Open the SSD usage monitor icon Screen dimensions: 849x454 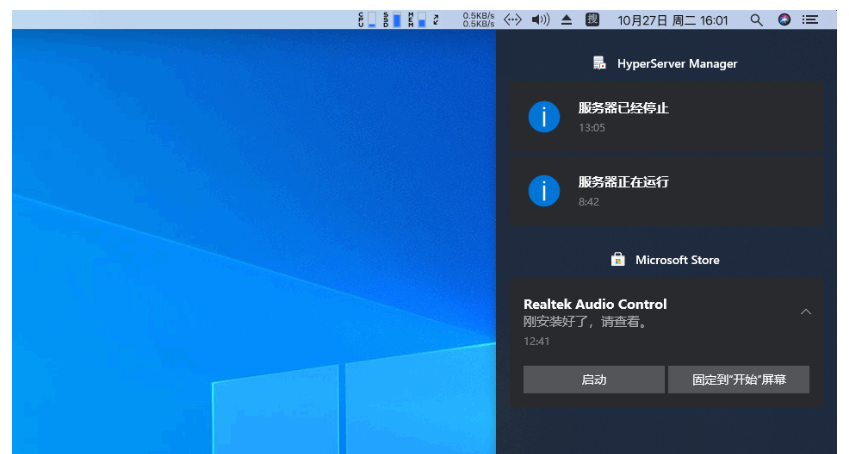pos(392,20)
